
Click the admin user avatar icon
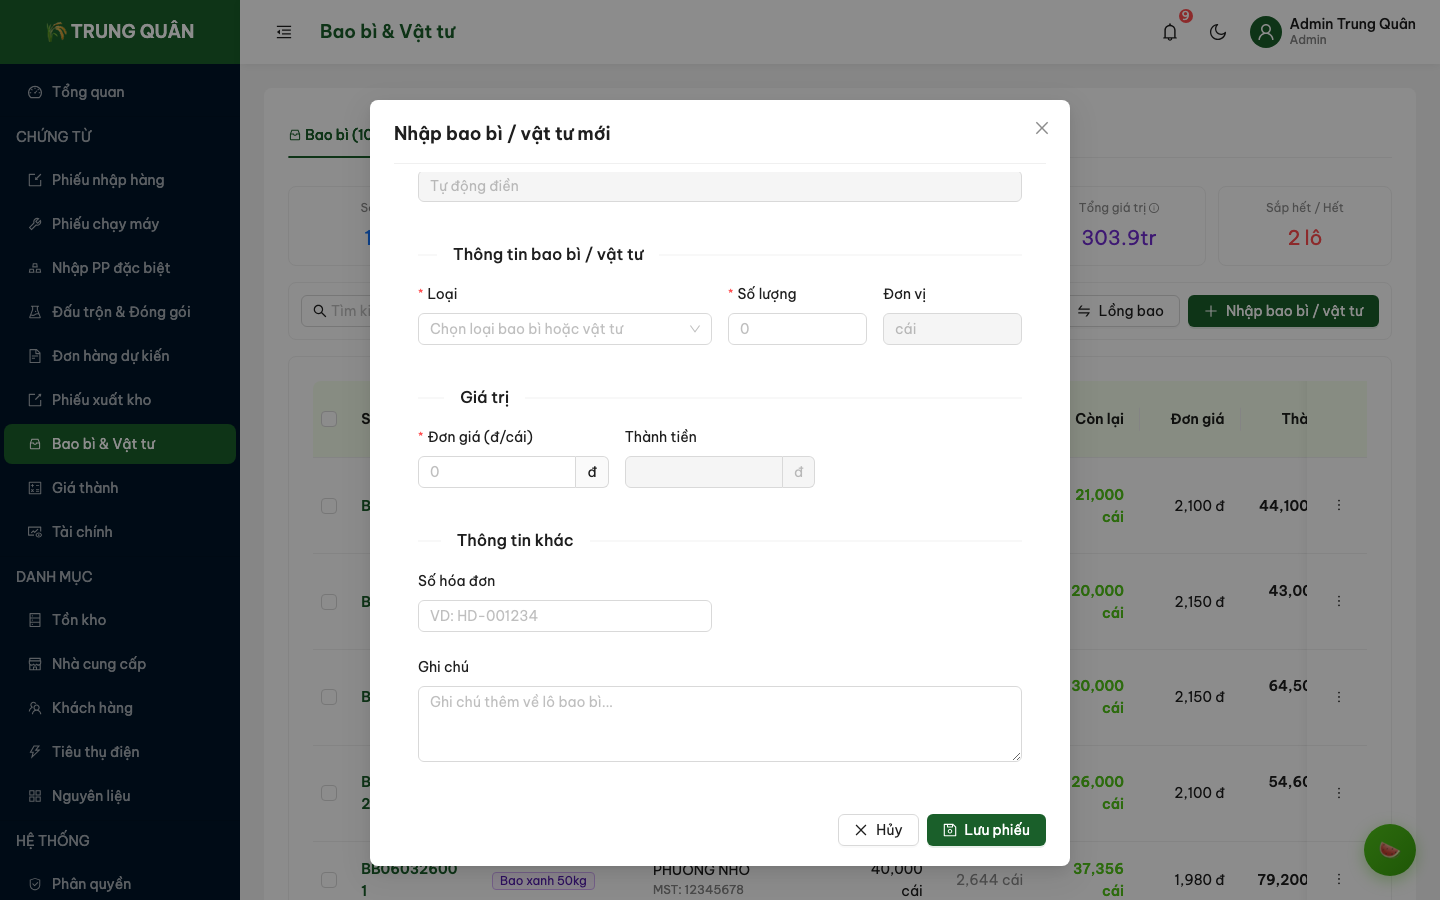tap(1266, 32)
